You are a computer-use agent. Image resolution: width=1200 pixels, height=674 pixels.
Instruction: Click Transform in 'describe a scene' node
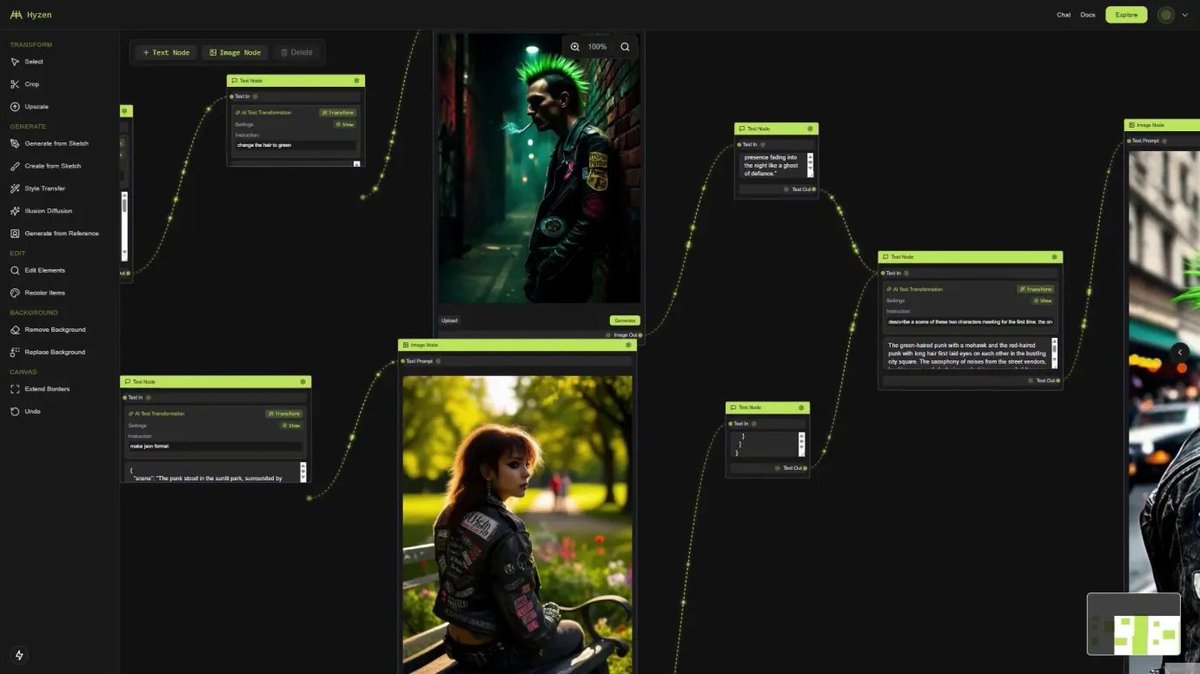pos(1036,289)
